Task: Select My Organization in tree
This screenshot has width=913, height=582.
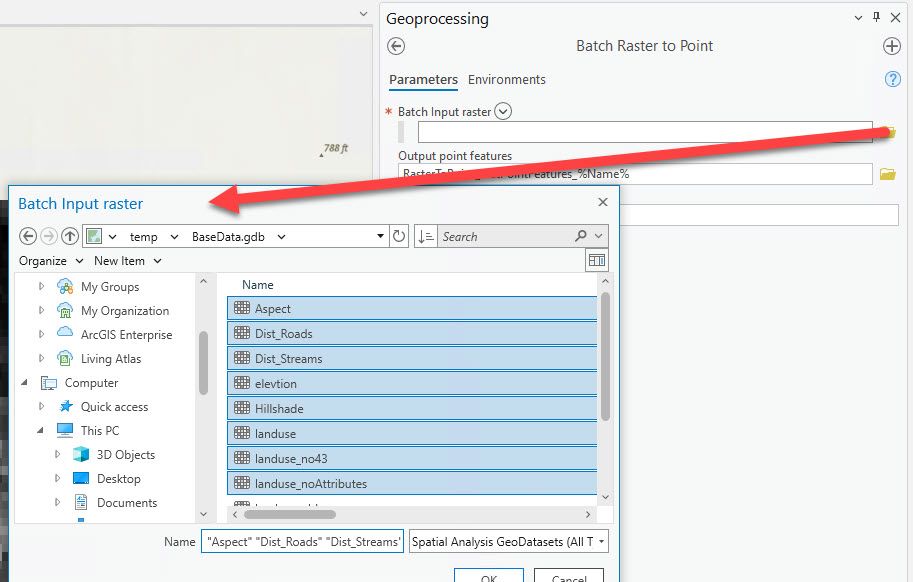Action: coord(125,311)
